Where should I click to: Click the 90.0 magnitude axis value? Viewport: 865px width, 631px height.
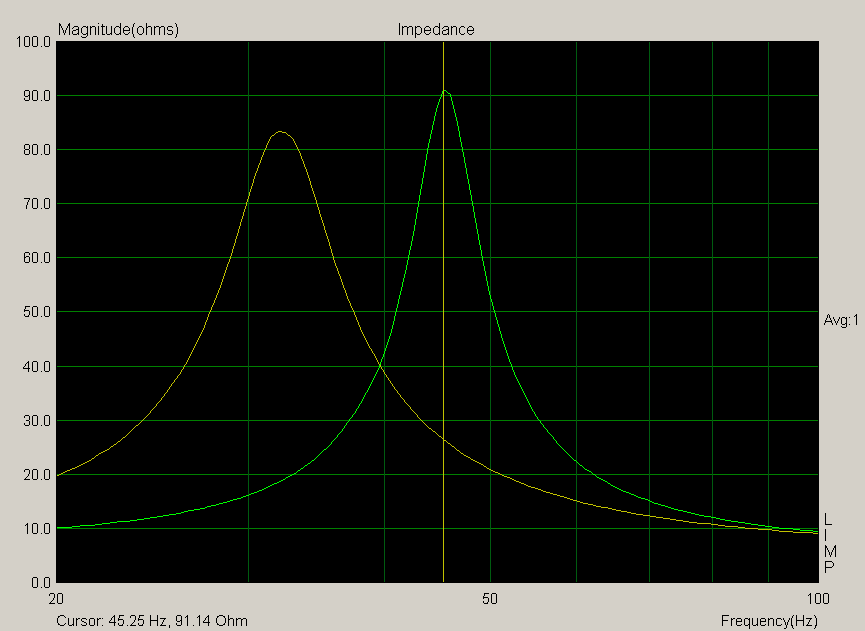pos(37,96)
